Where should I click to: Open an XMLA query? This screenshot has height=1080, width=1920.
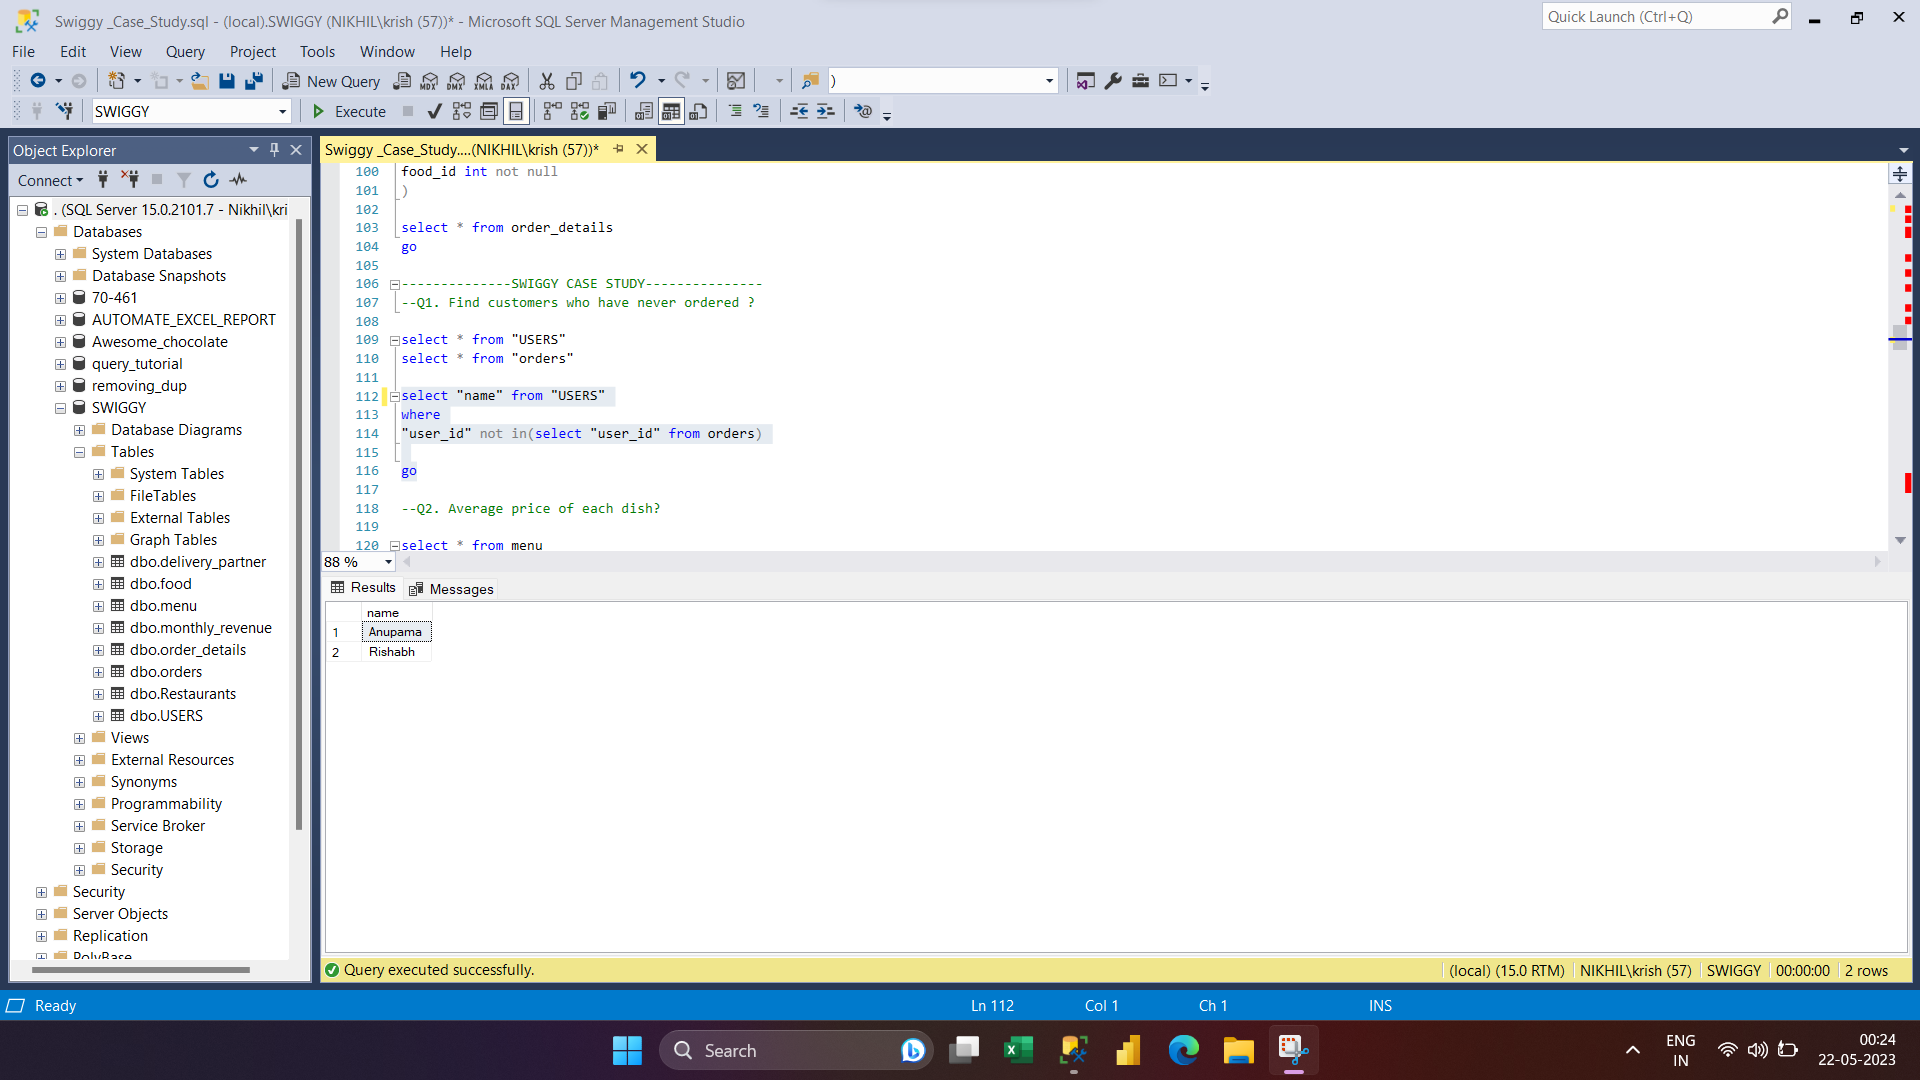[484, 81]
